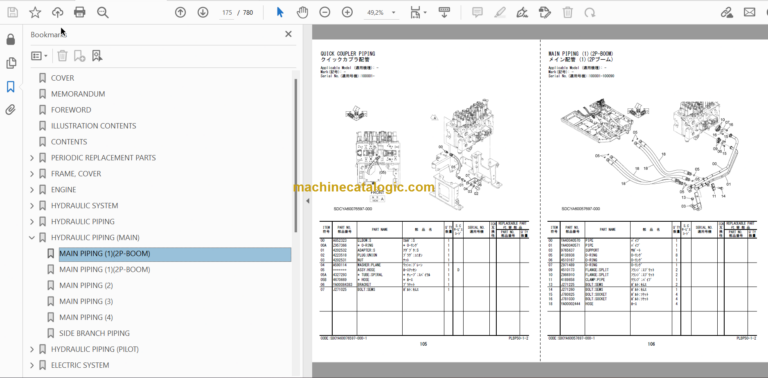Click the new bookmark icon
The height and width of the screenshot is (378, 768).
[79, 56]
